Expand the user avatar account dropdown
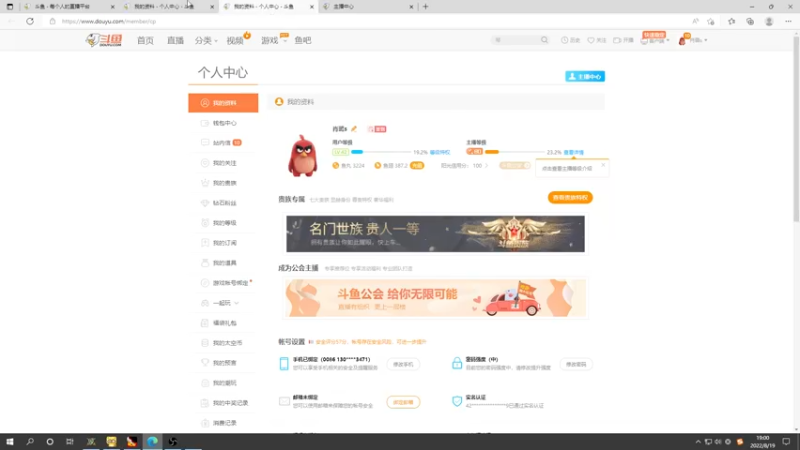Viewport: 800px width, 450px height. coord(692,40)
